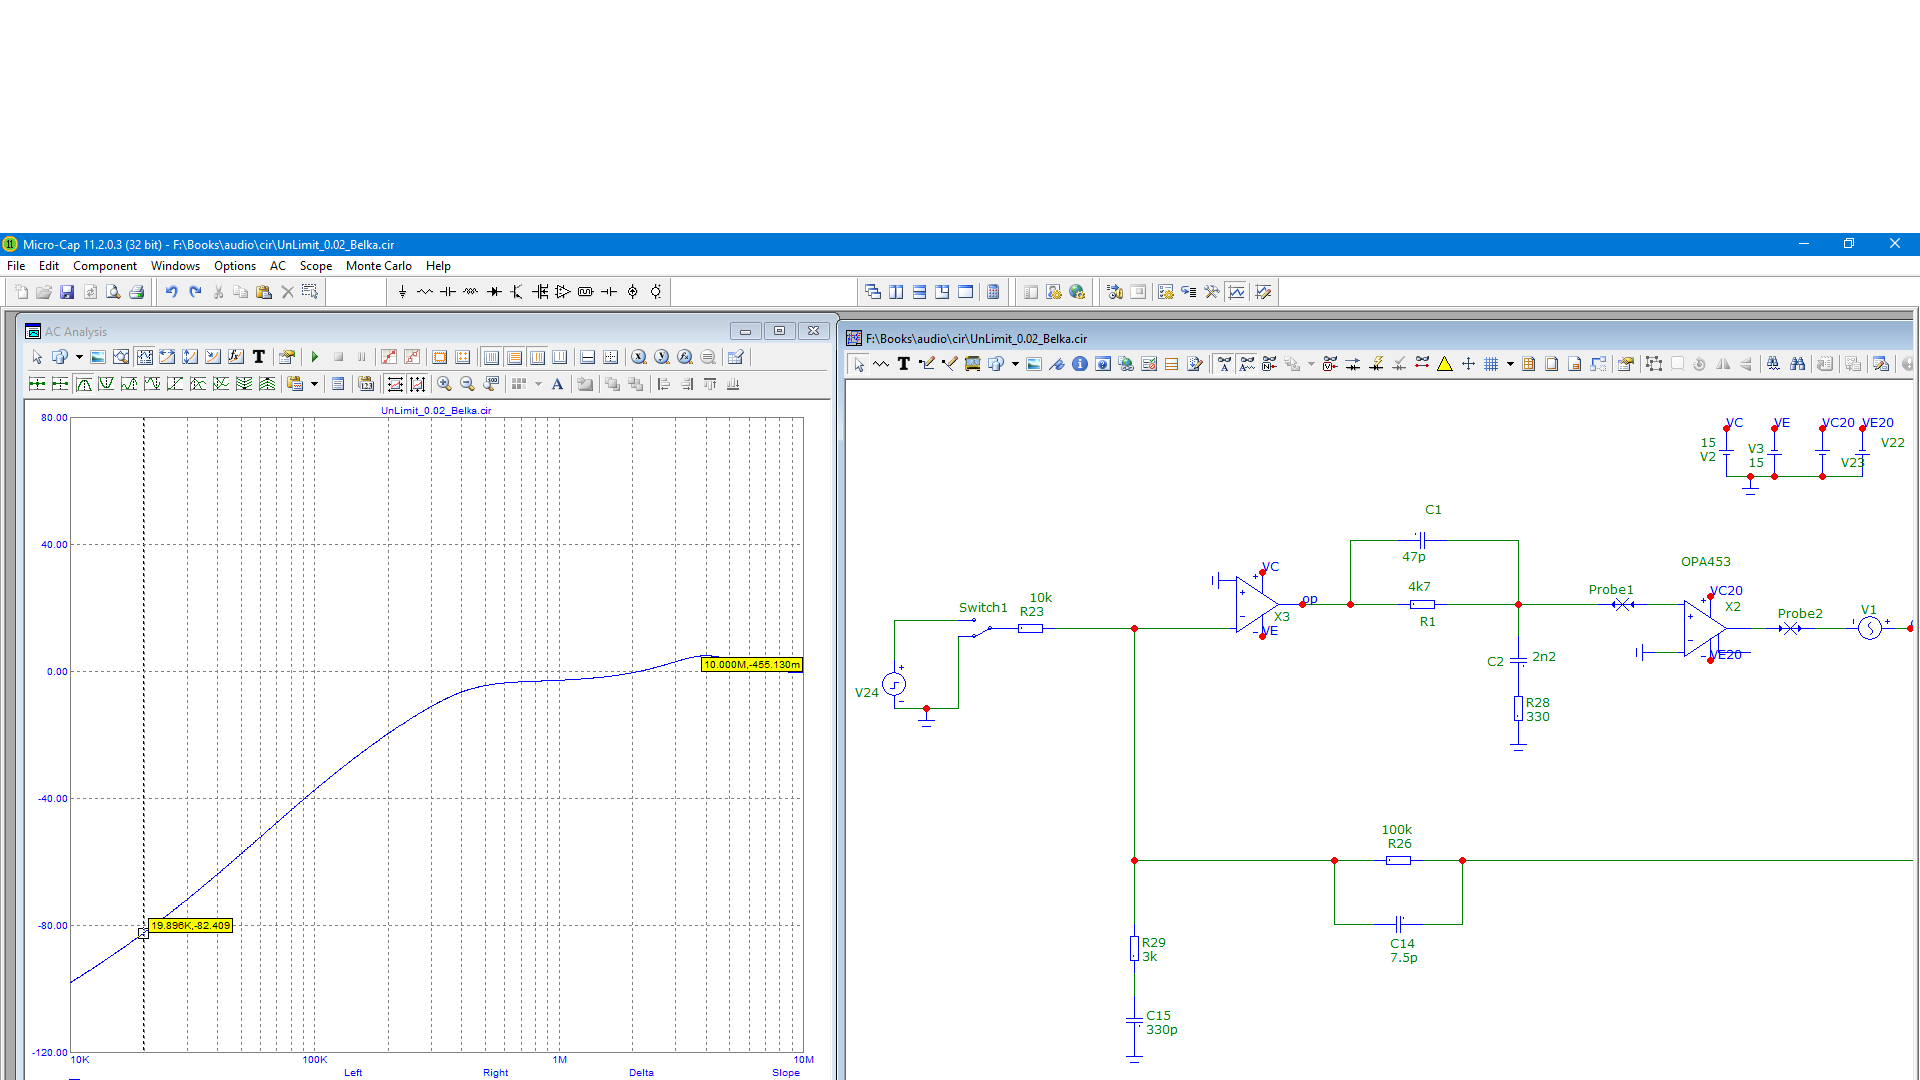The image size is (1920, 1080).
Task: Select the Wire tool in schematic toolbar
Action: [x=927, y=364]
